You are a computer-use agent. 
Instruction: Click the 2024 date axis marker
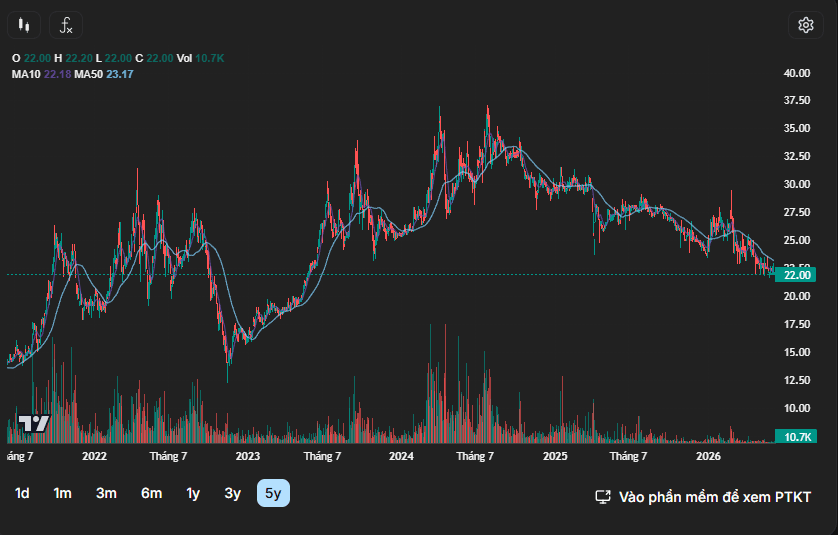401,456
